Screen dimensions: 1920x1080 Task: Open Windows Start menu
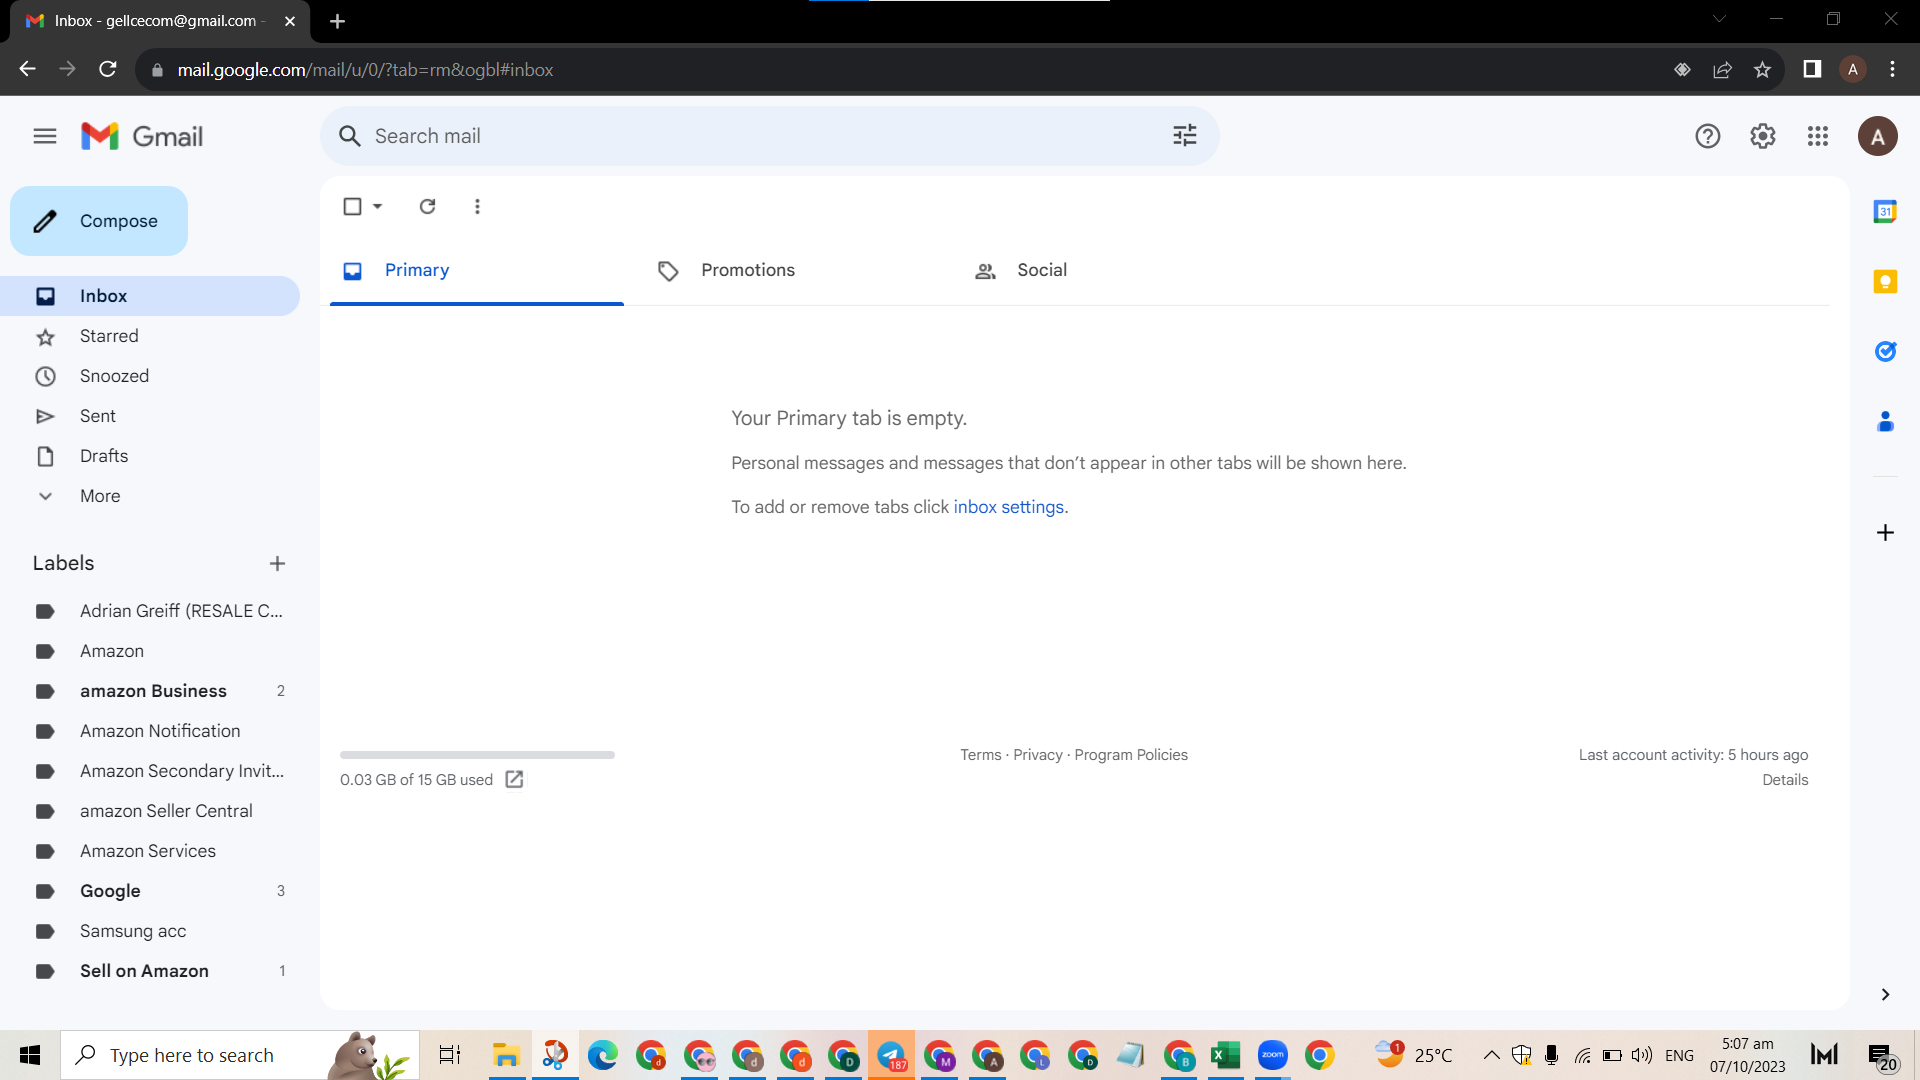tap(30, 1055)
